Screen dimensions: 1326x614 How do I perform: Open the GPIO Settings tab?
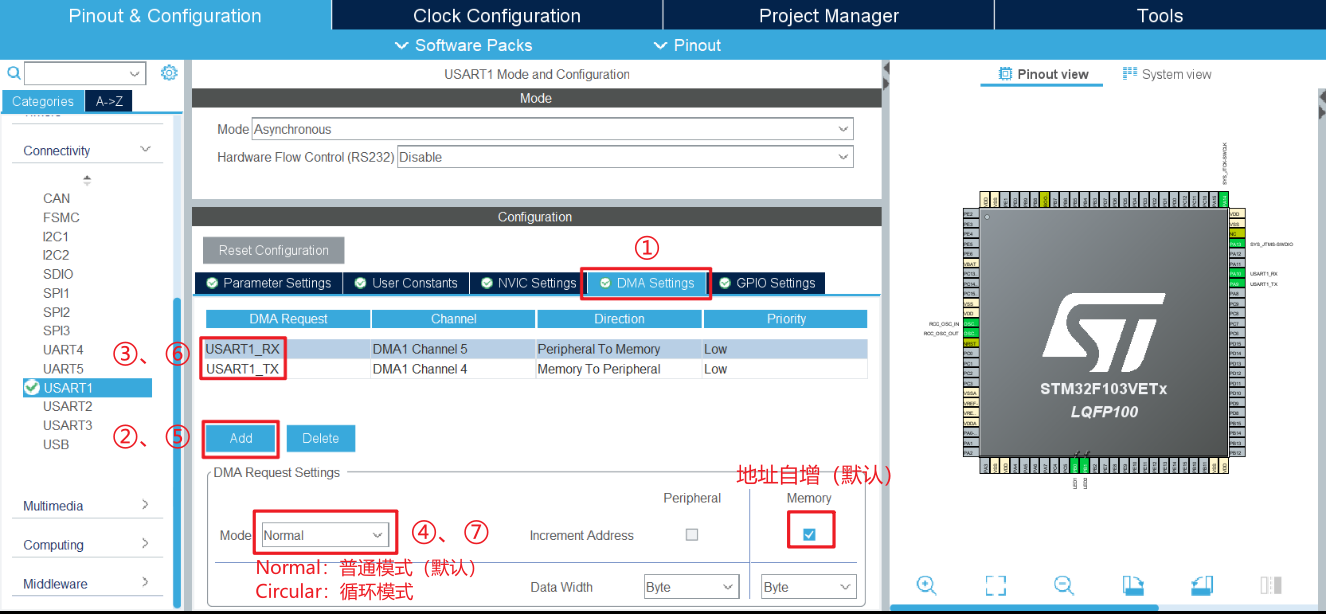[768, 283]
